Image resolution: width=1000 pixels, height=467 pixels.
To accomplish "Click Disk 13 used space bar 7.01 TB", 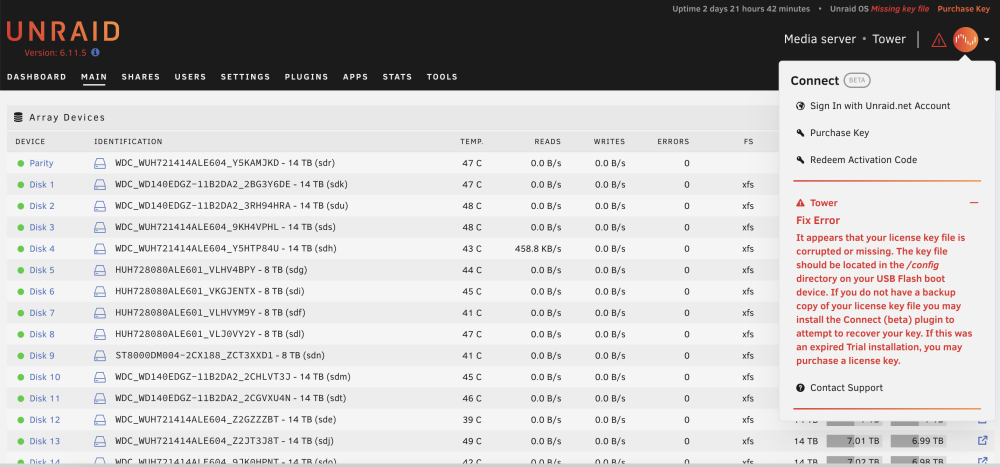I will click(855, 441).
